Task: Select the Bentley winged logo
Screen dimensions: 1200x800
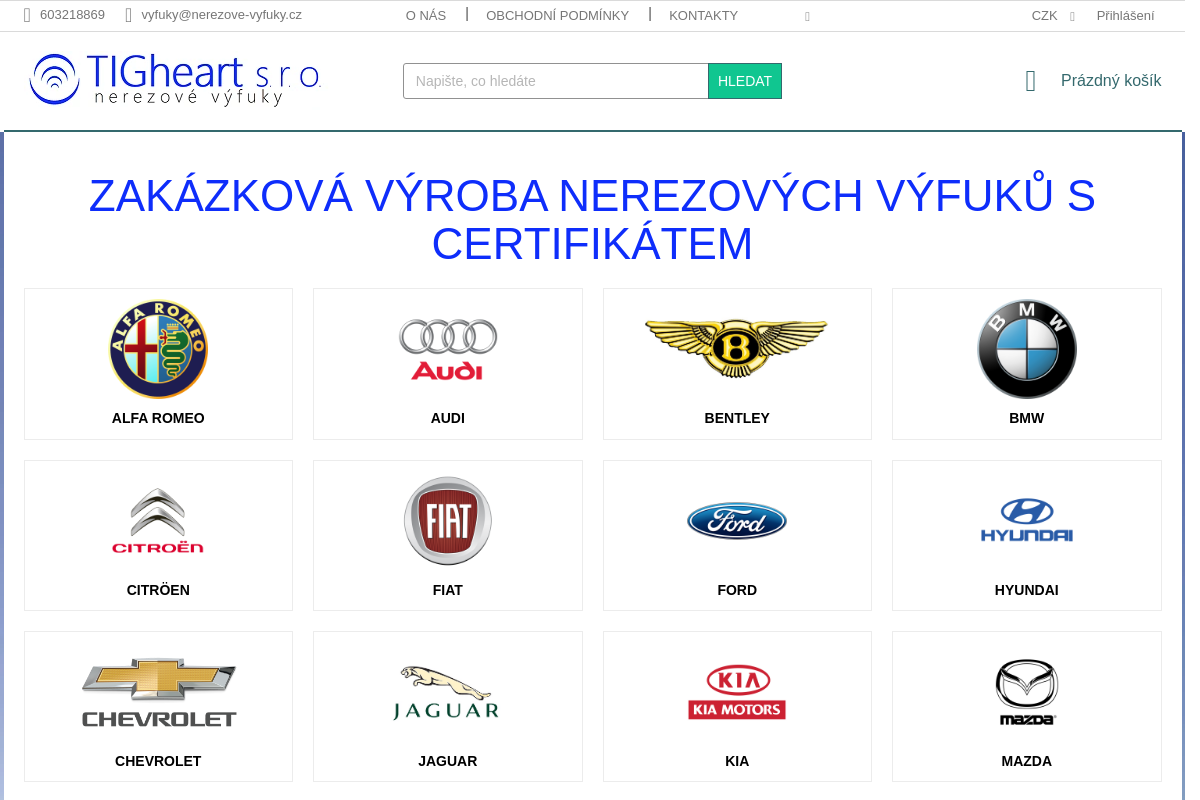Action: click(x=737, y=349)
